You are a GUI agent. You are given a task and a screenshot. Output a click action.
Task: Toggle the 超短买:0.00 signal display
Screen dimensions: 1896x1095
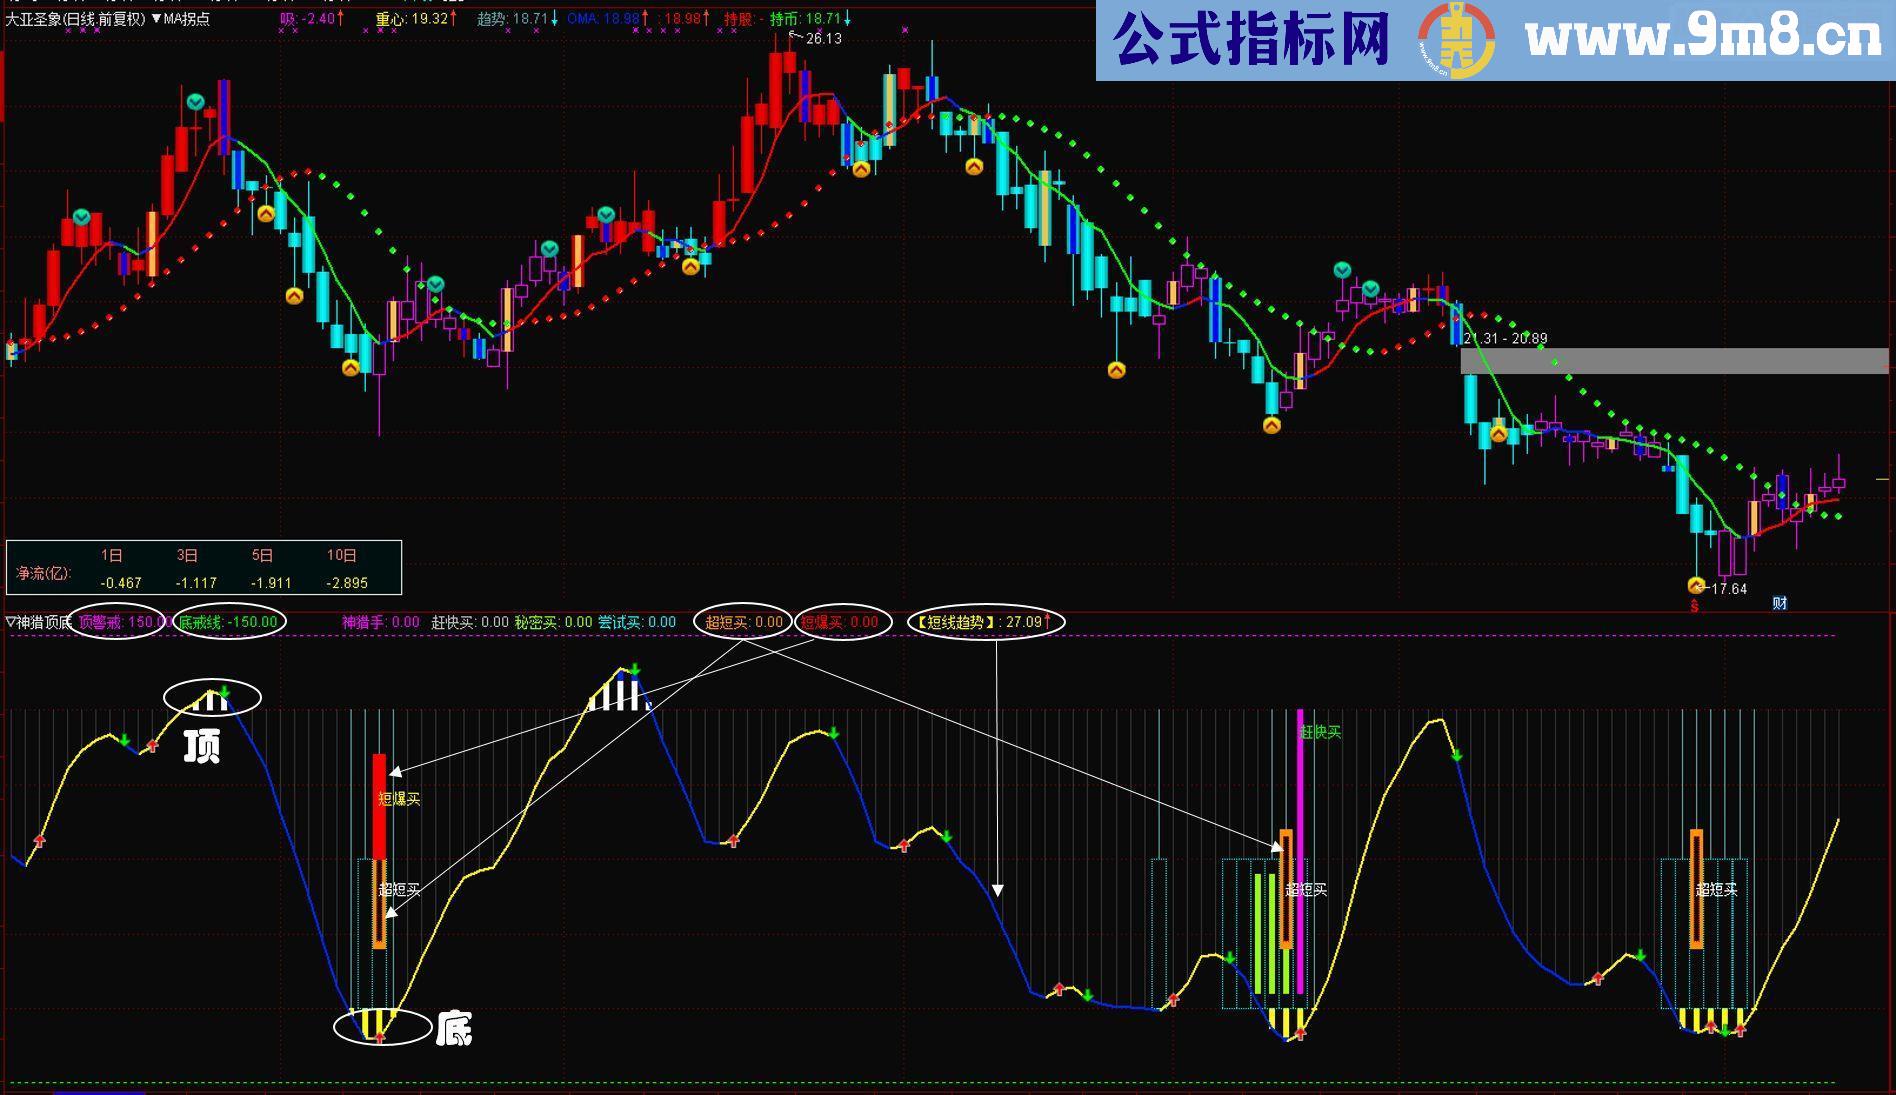744,620
